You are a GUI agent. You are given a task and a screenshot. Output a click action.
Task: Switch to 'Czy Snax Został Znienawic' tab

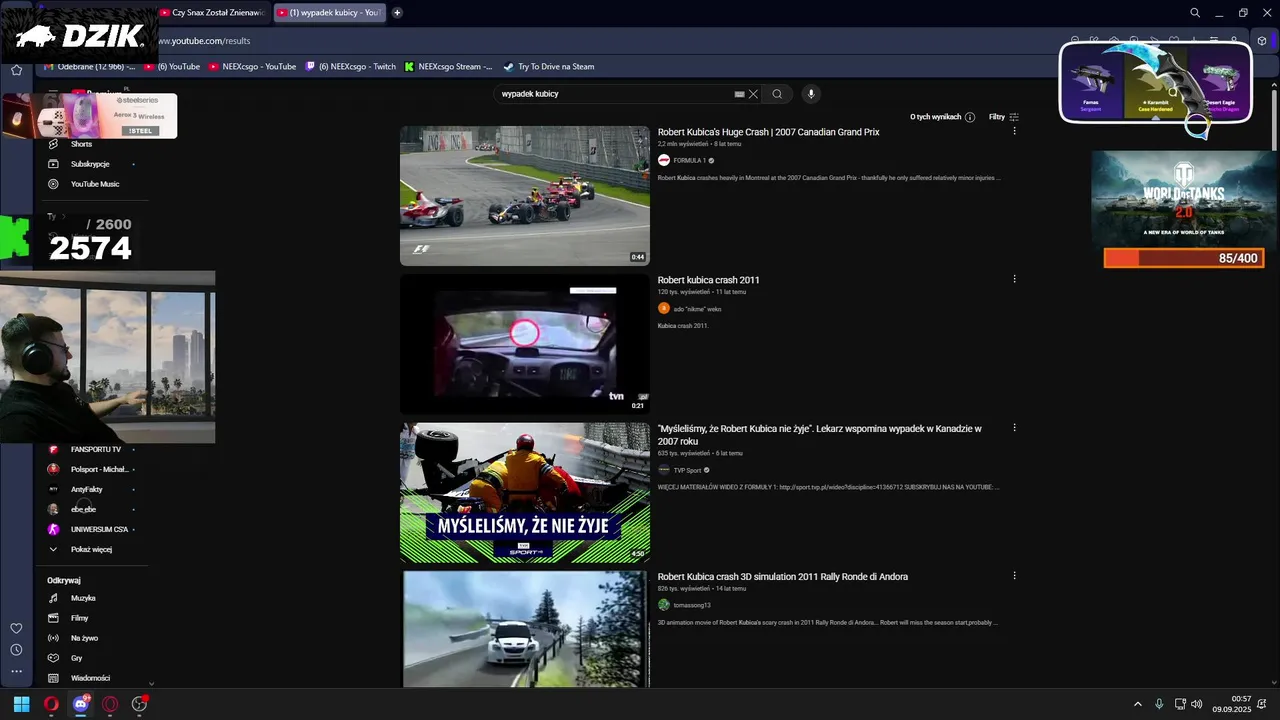tap(212, 12)
